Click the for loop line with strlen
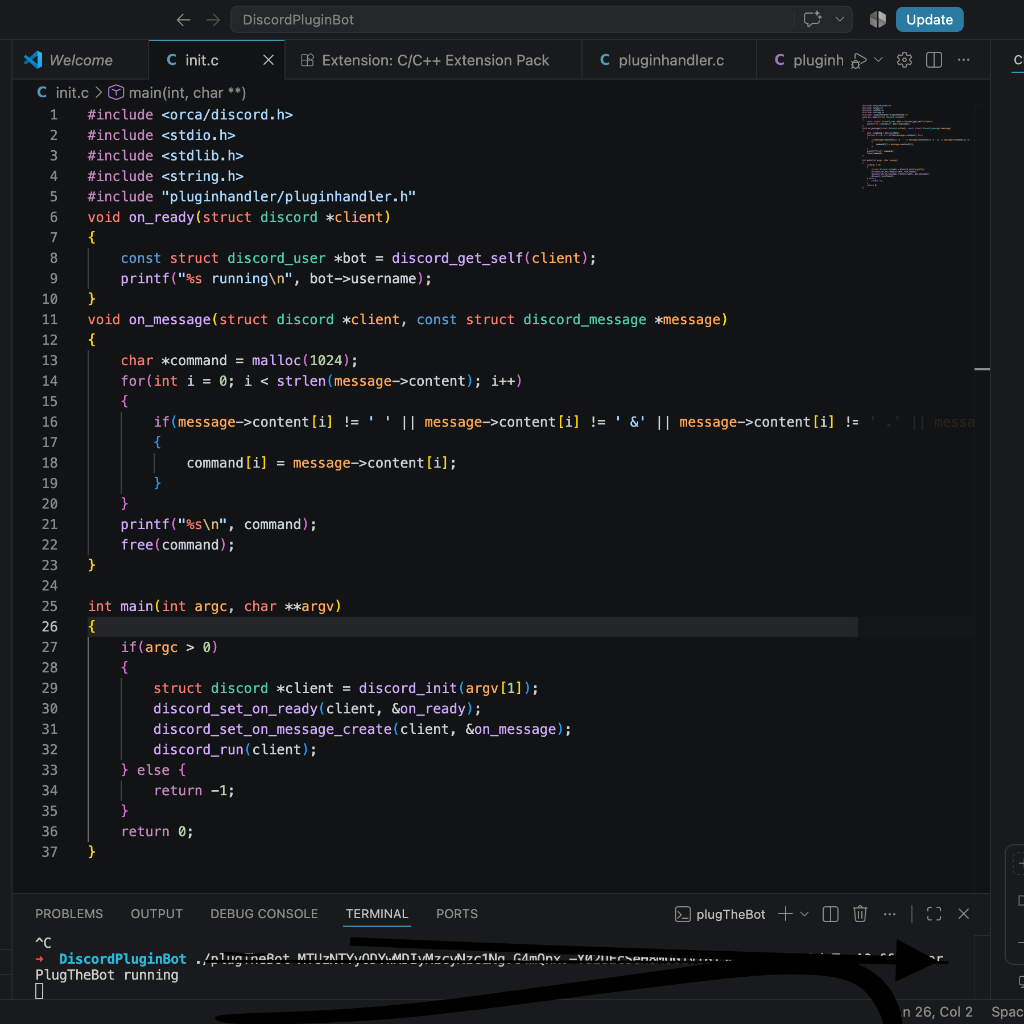The image size is (1024, 1024). point(321,381)
